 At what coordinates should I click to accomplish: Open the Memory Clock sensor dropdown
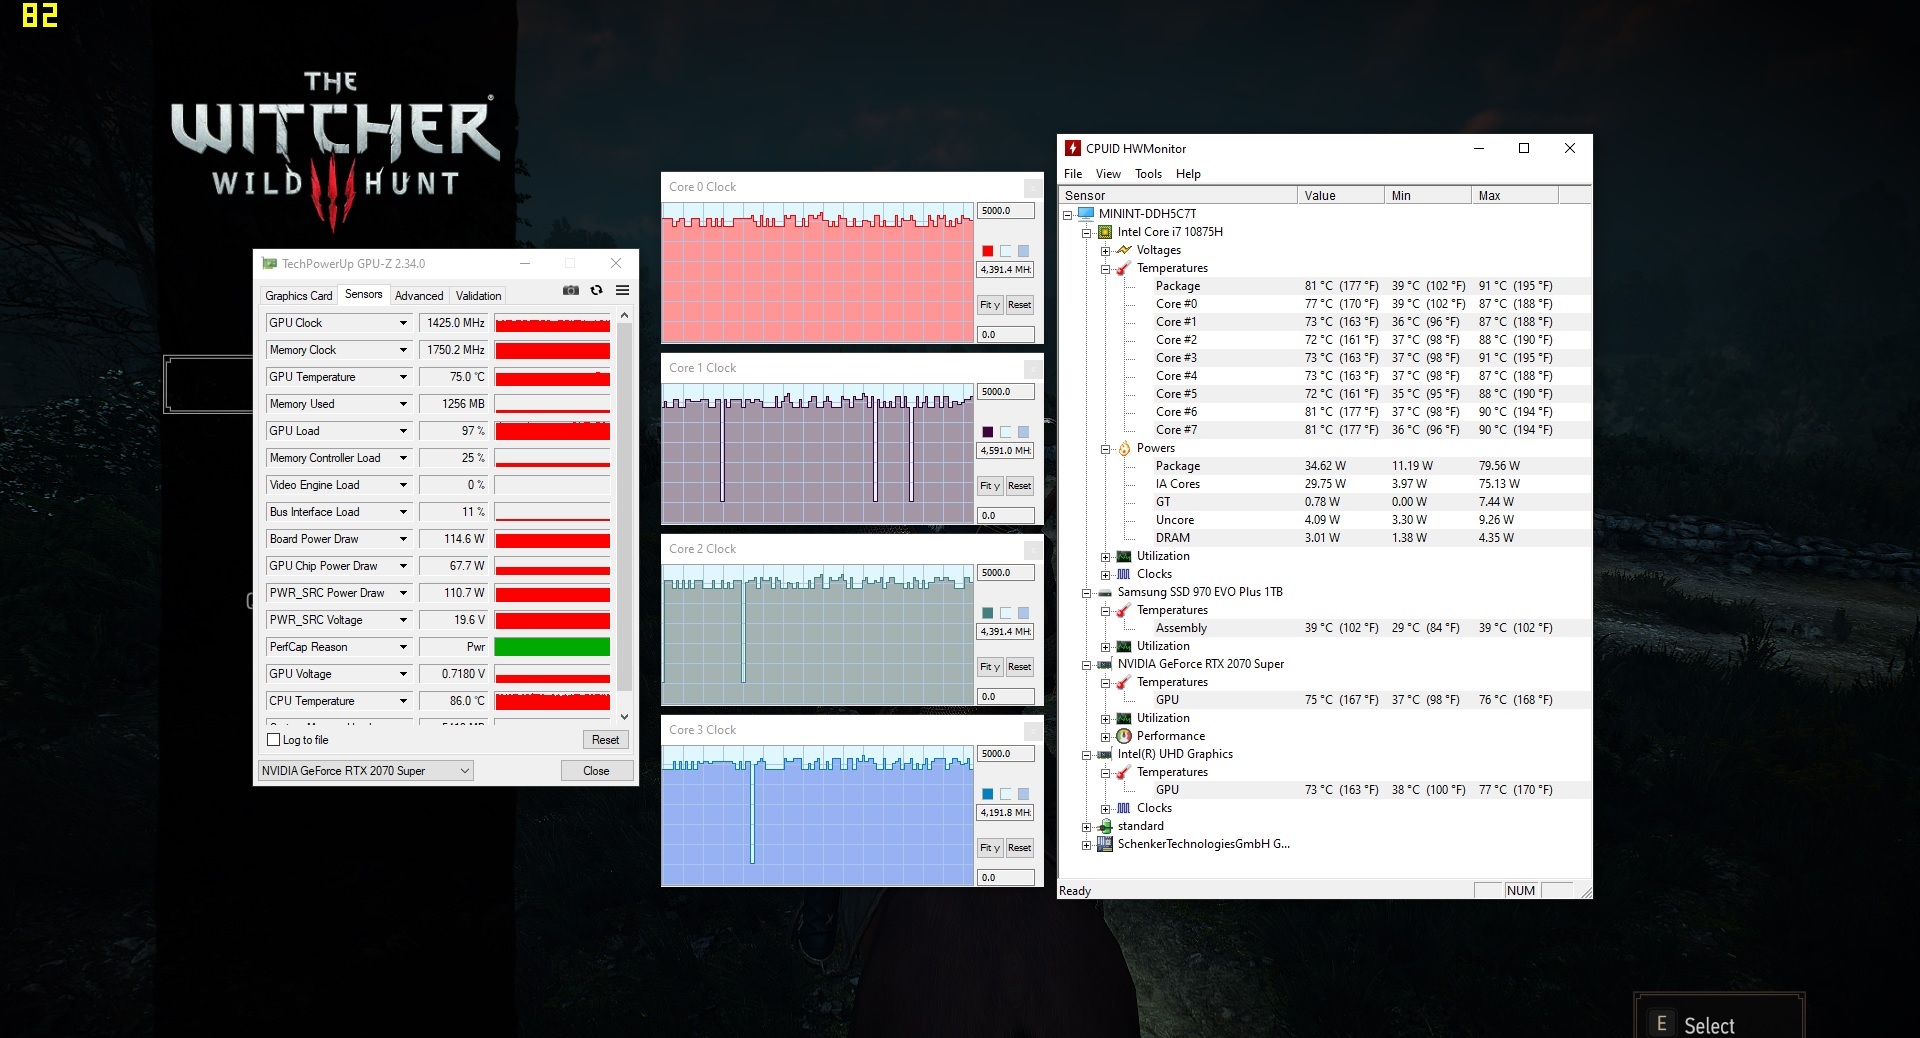(403, 350)
